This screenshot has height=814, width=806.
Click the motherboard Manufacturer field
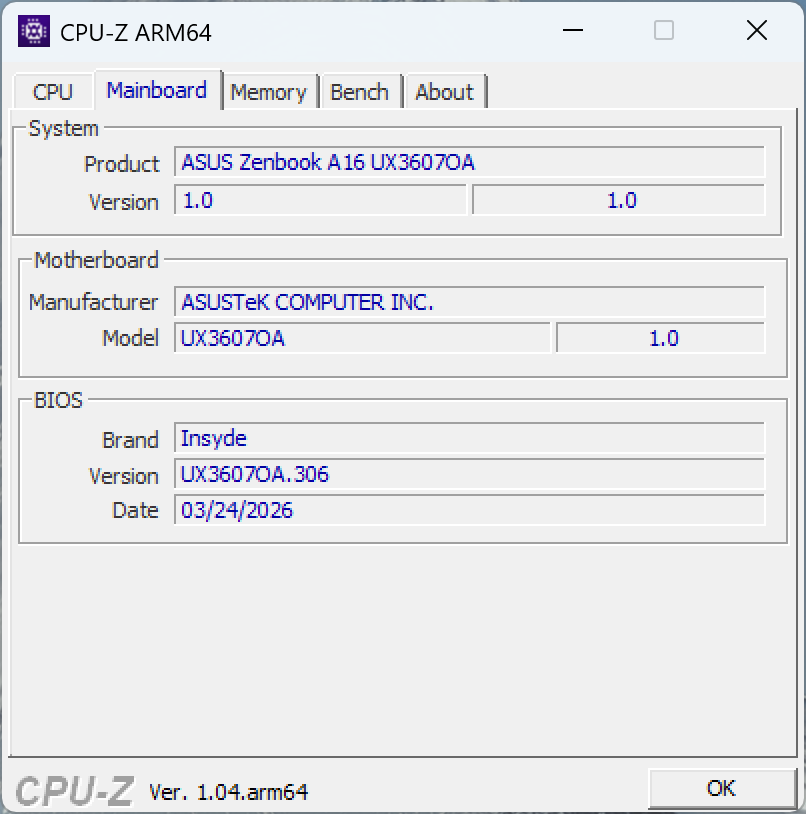click(x=469, y=302)
